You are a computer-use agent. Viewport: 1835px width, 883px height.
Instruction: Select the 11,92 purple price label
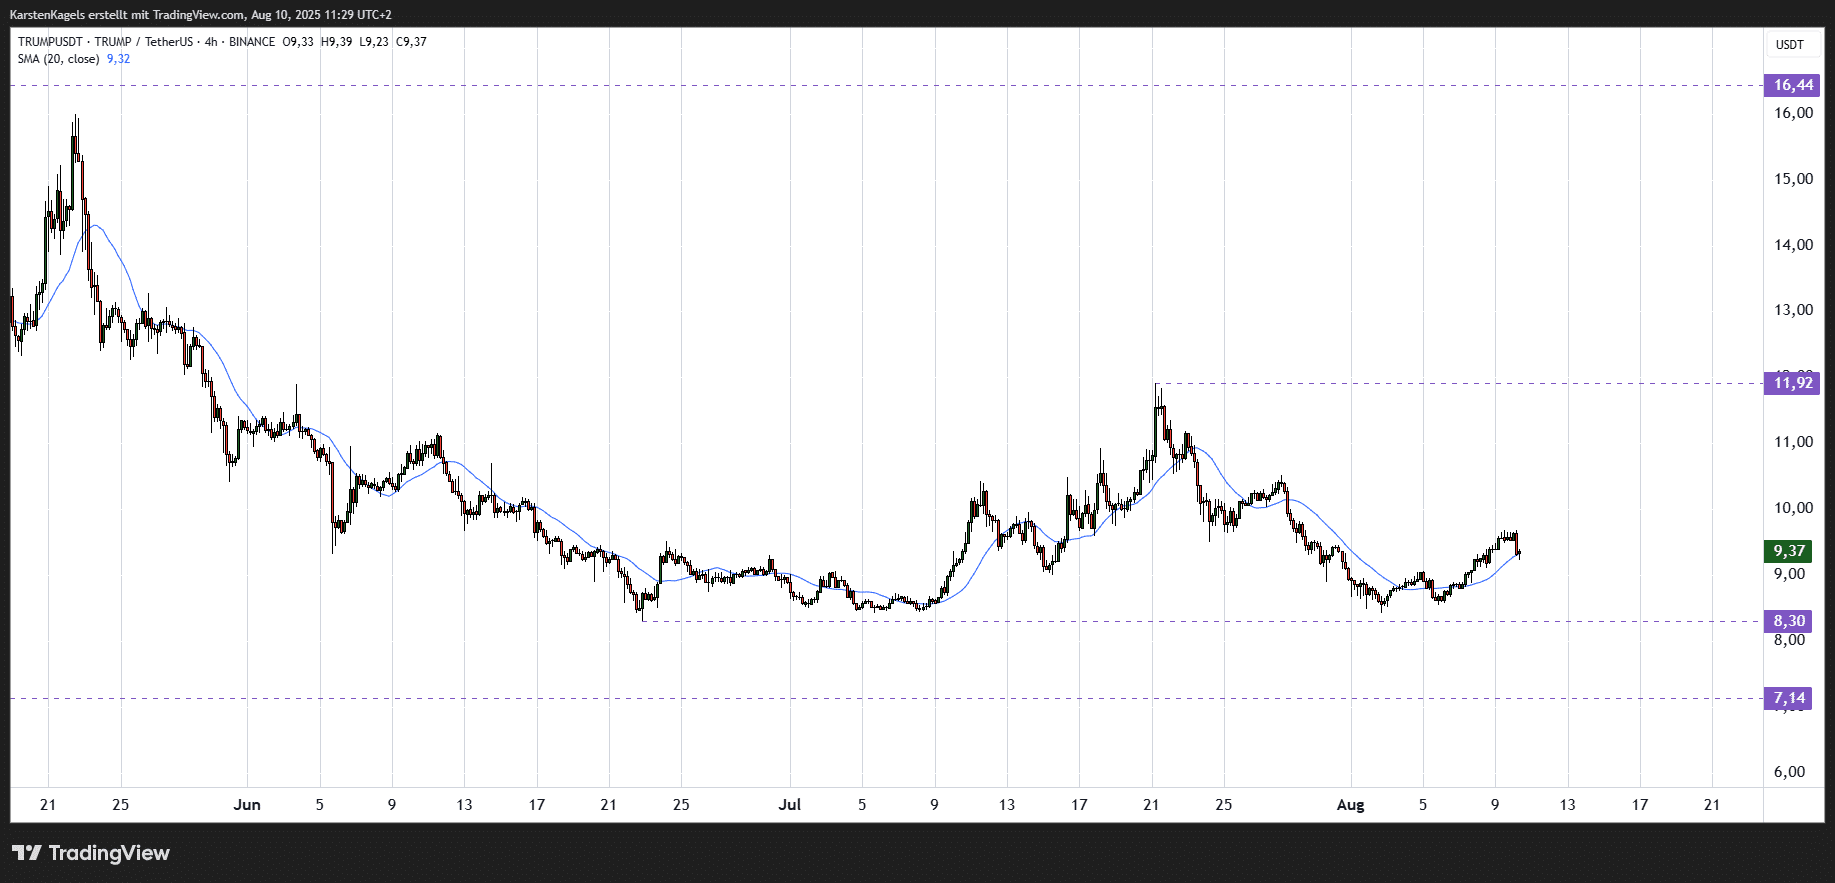point(1792,383)
